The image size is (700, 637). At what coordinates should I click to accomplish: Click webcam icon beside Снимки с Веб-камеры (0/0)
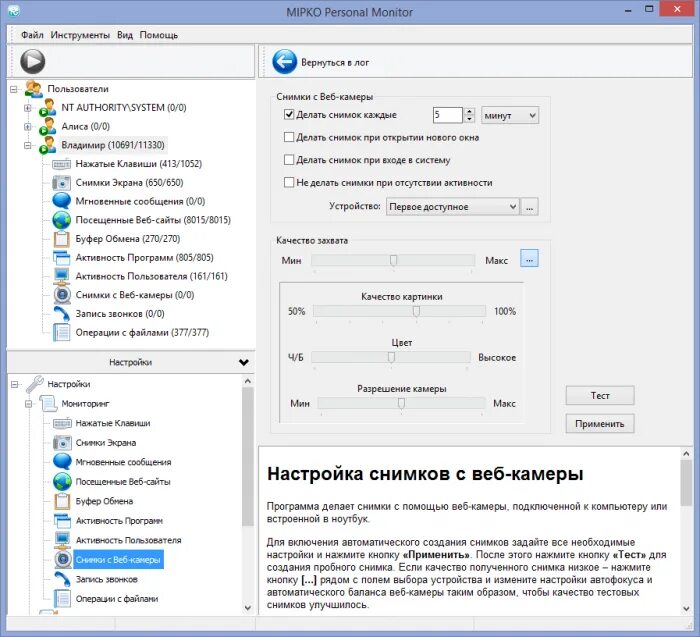62,295
